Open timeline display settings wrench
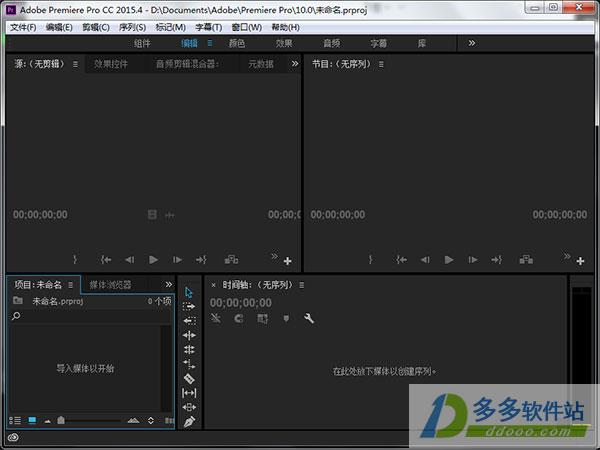 pos(309,318)
